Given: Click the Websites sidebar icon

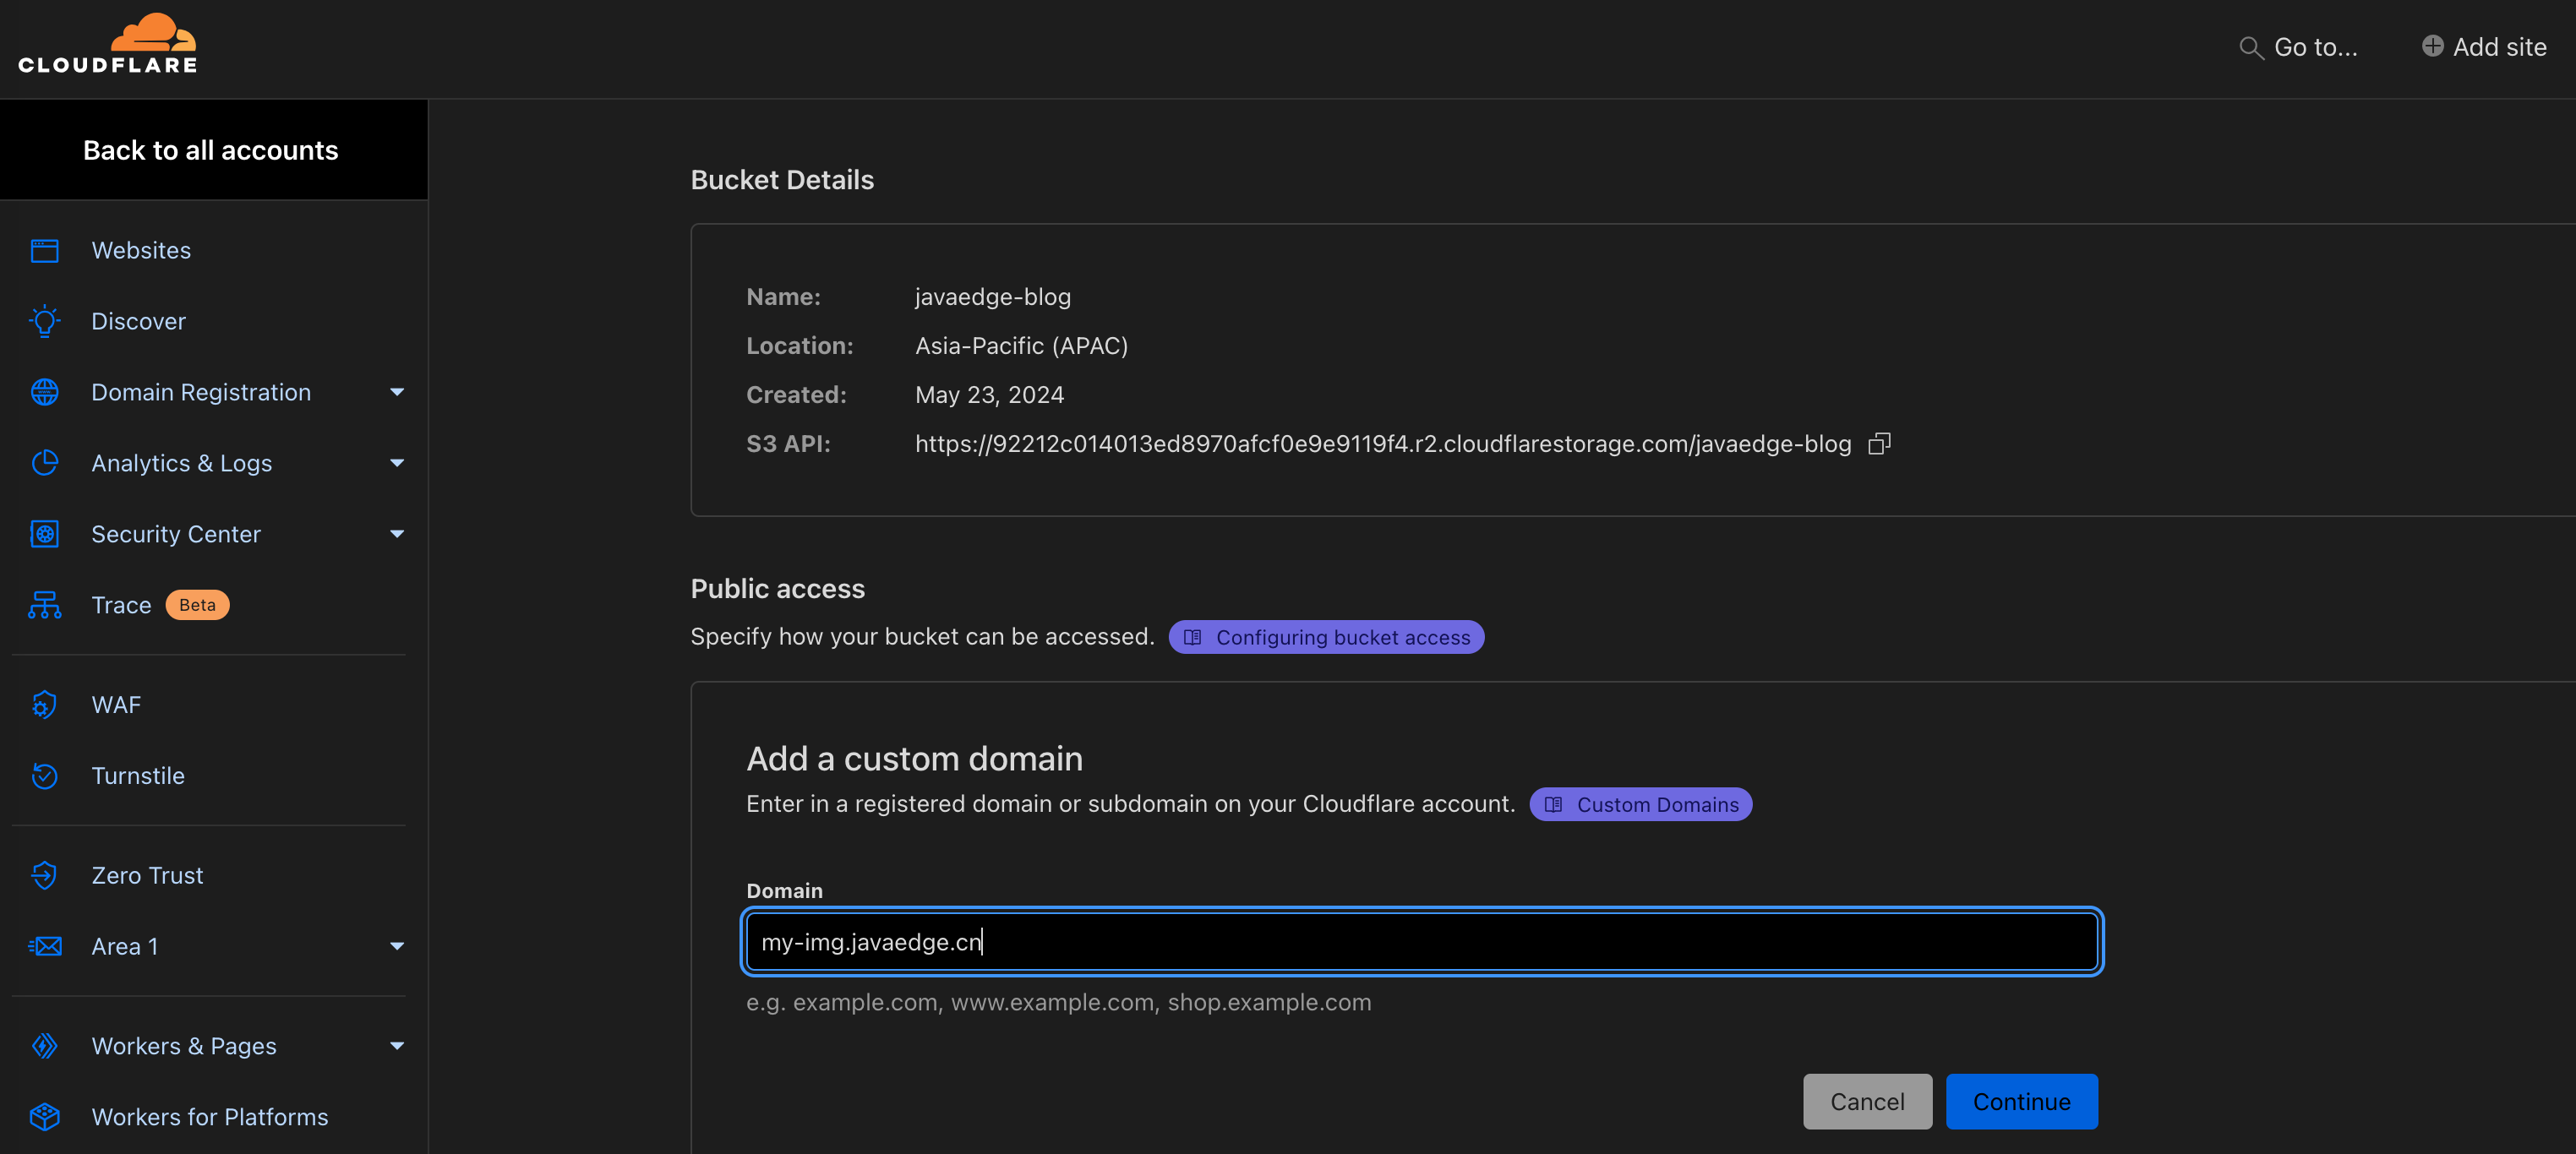Looking at the screenshot, I should pos(45,250).
